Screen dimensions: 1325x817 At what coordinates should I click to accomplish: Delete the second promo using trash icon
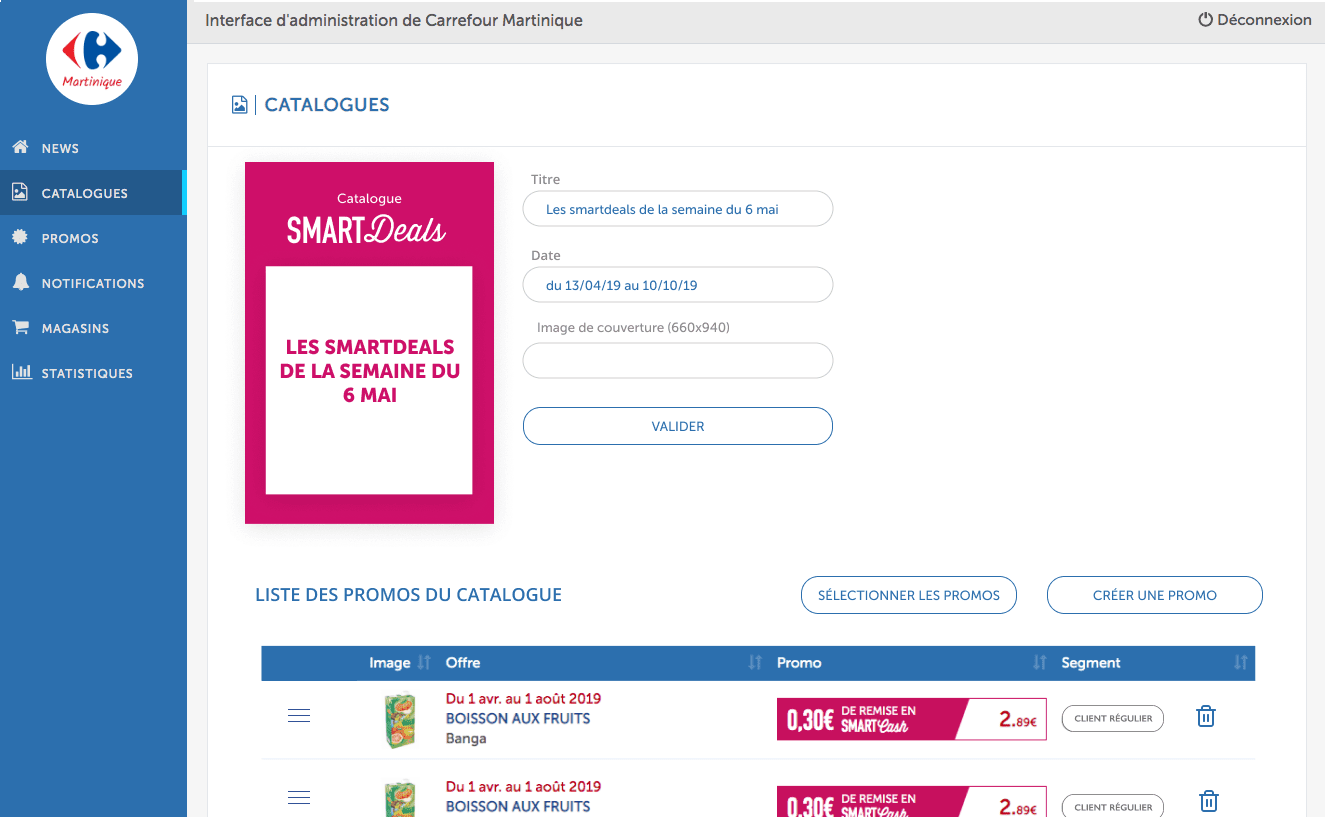[1208, 802]
